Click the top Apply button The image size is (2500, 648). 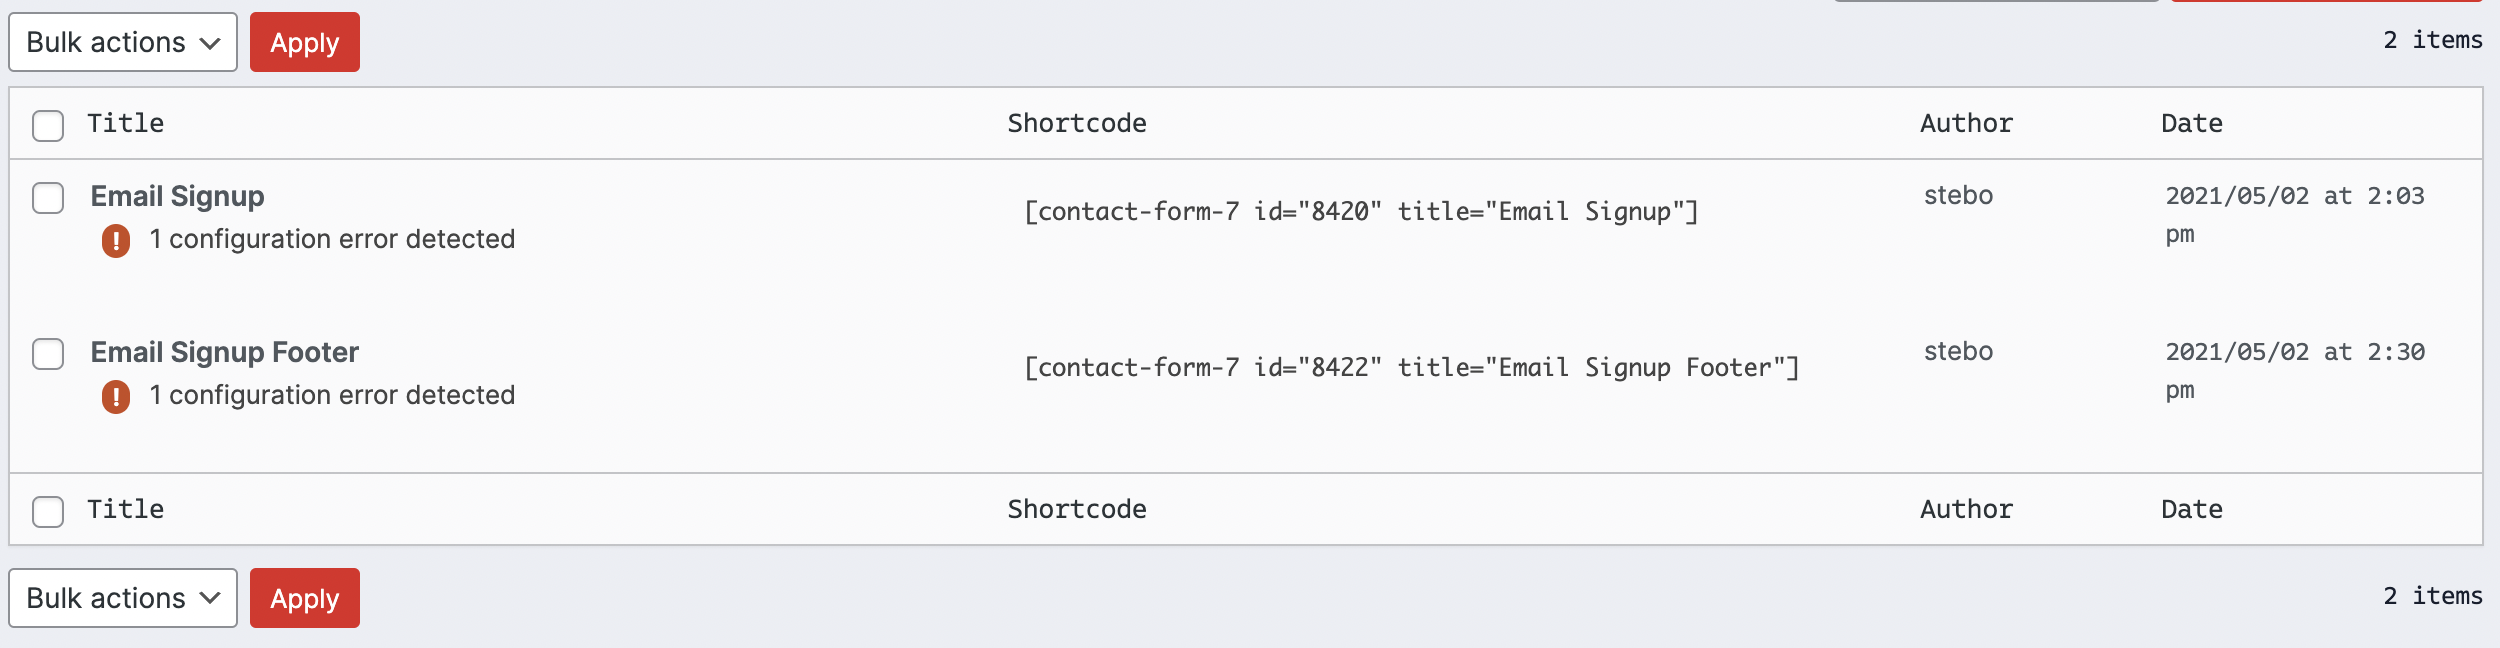(x=305, y=42)
